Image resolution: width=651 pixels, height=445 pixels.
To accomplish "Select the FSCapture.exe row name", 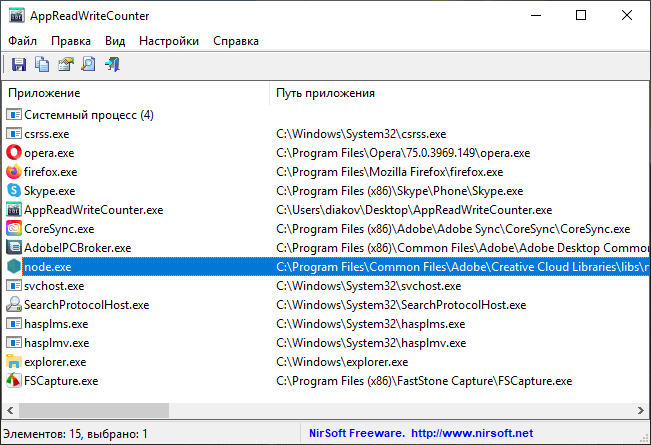I will (x=61, y=381).
